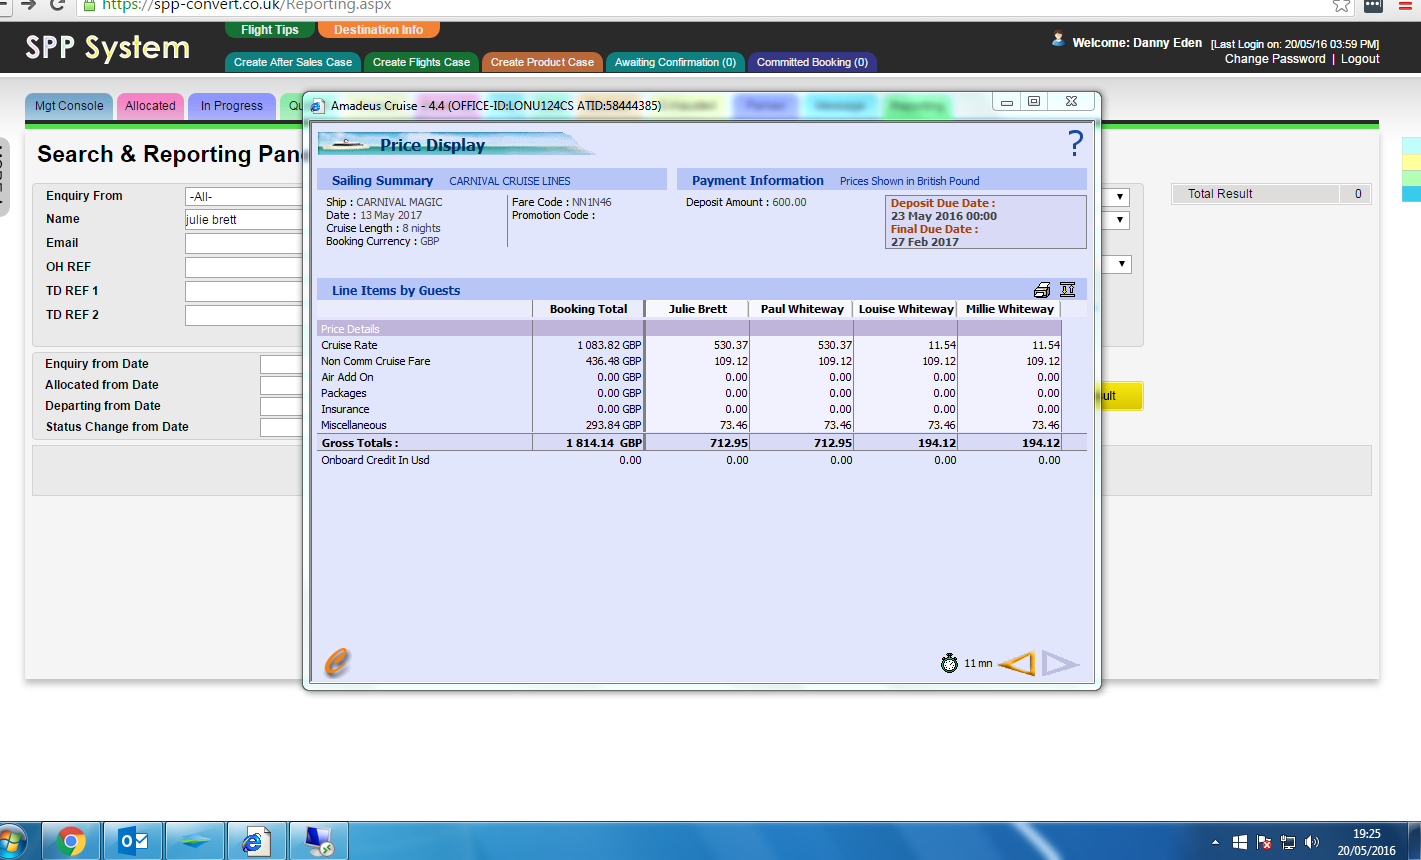Switch to the Mgt Console tab
The height and width of the screenshot is (860, 1421).
(69, 106)
